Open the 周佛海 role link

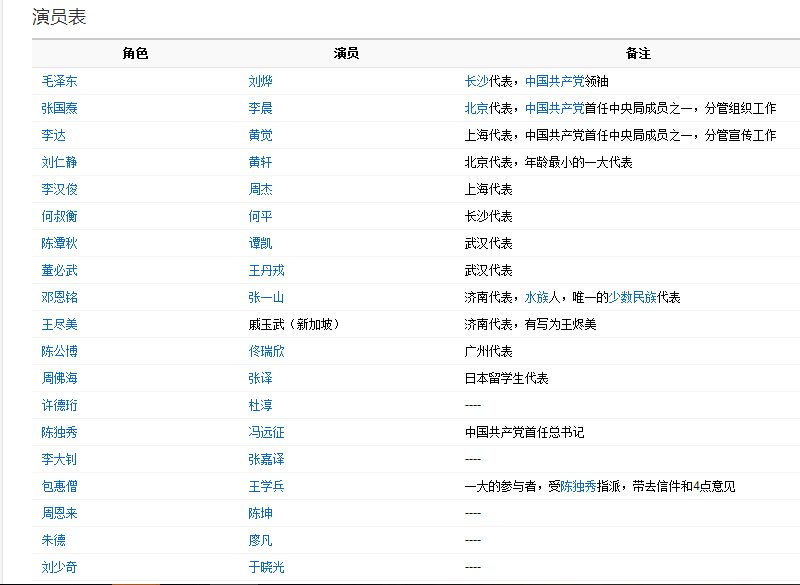click(x=60, y=377)
